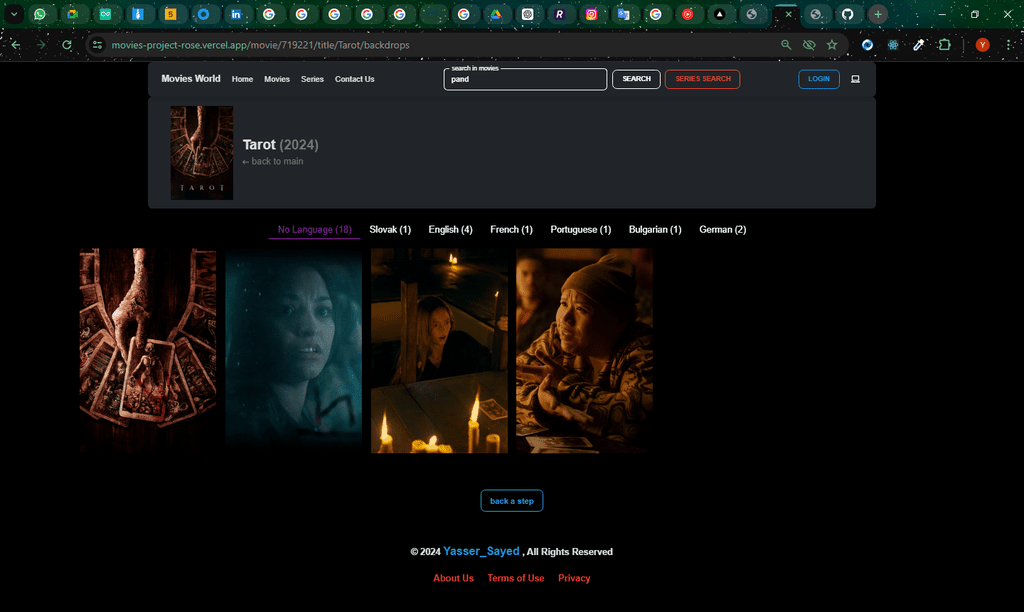Select the Slovak (1) tab
The image size is (1024, 612).
390,229
